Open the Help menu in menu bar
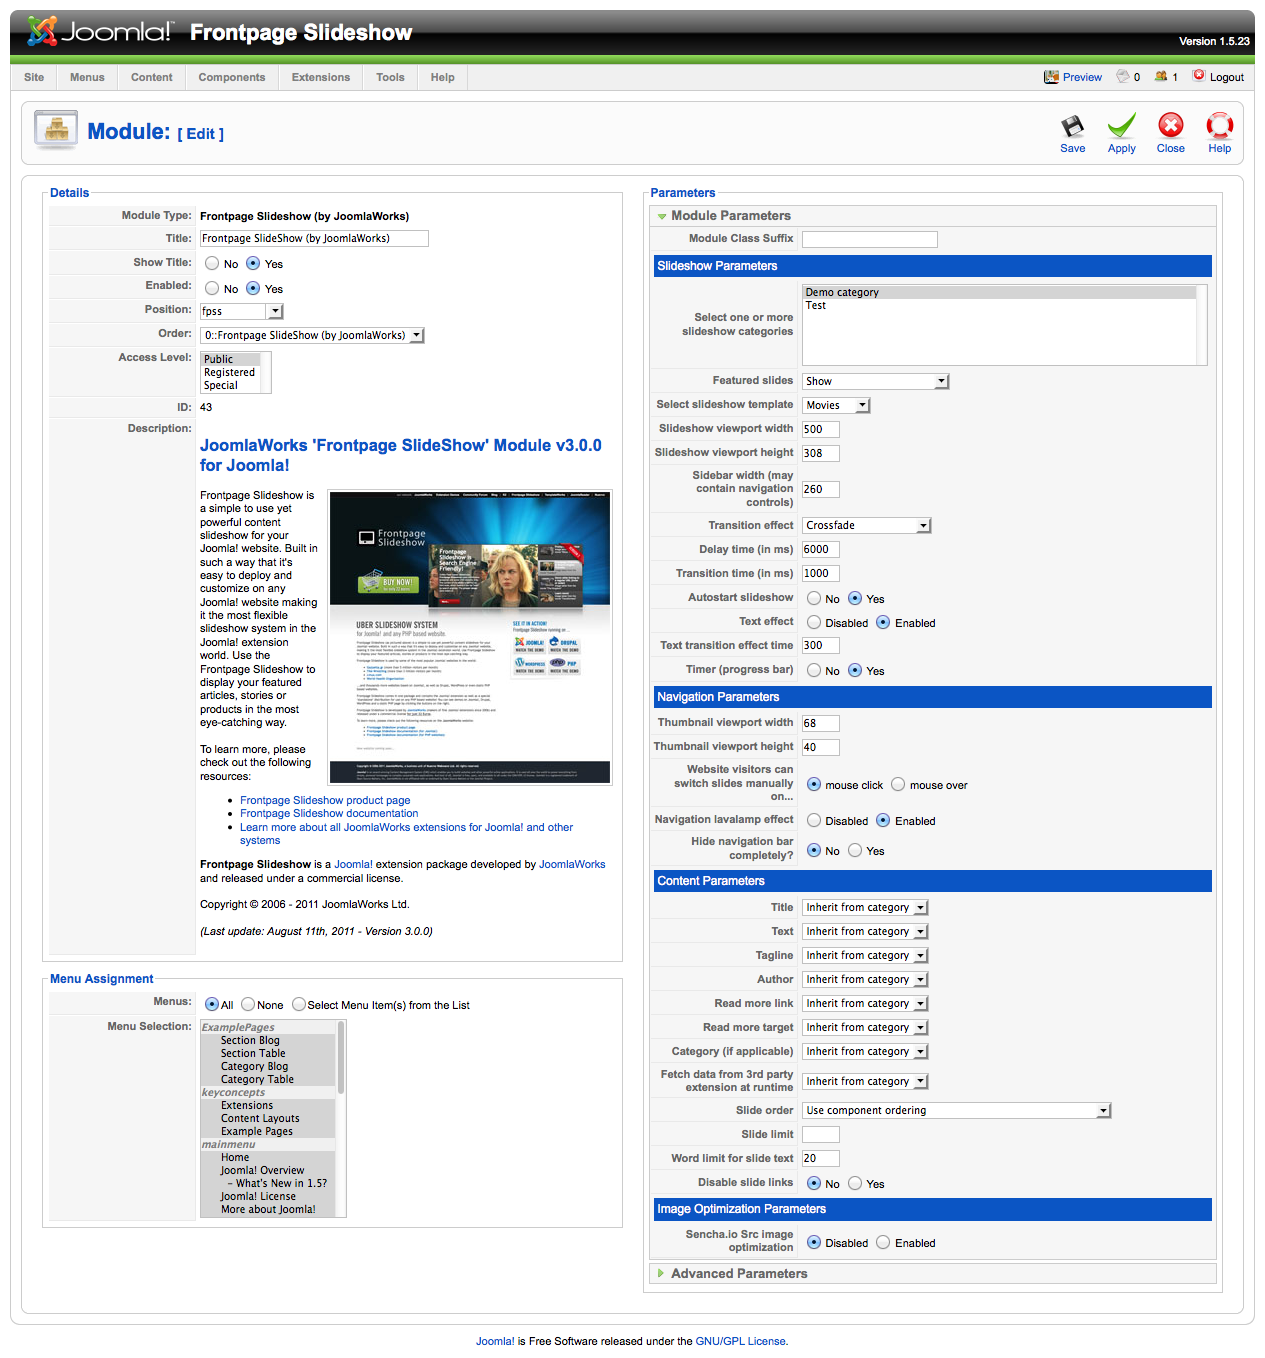Viewport: 1265px width, 1358px height. [x=443, y=77]
